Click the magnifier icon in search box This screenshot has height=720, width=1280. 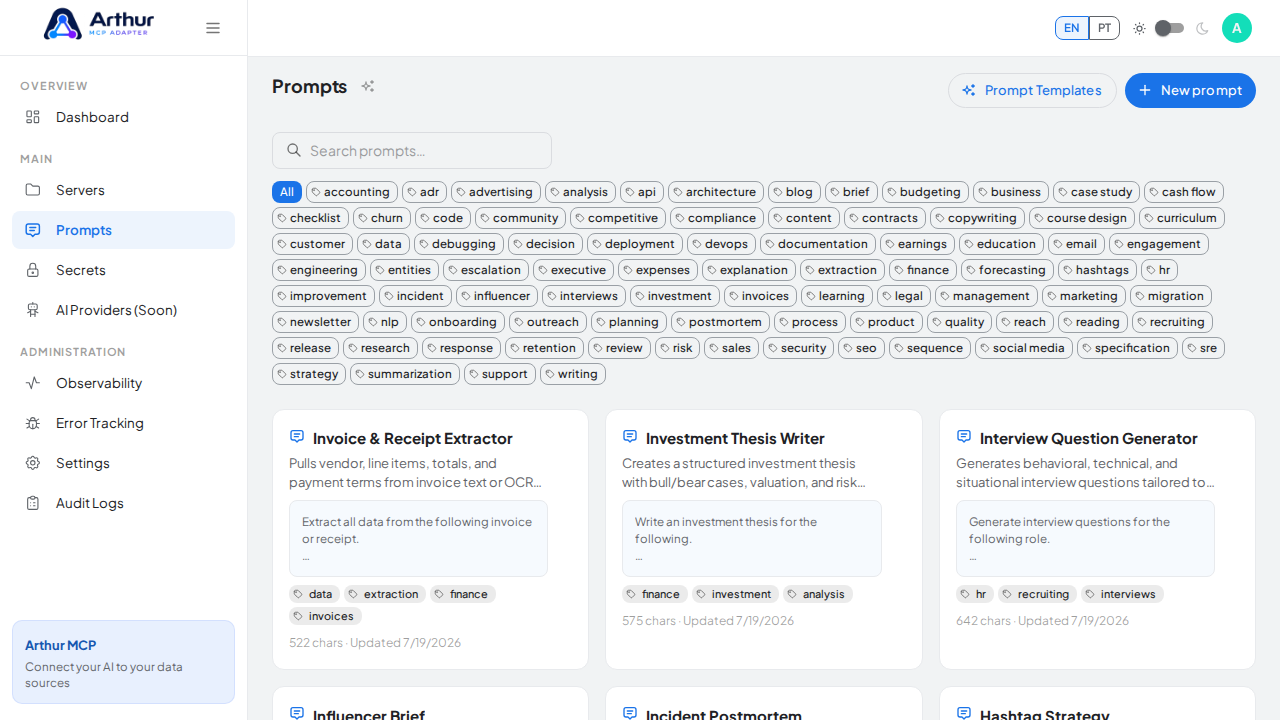click(x=294, y=150)
